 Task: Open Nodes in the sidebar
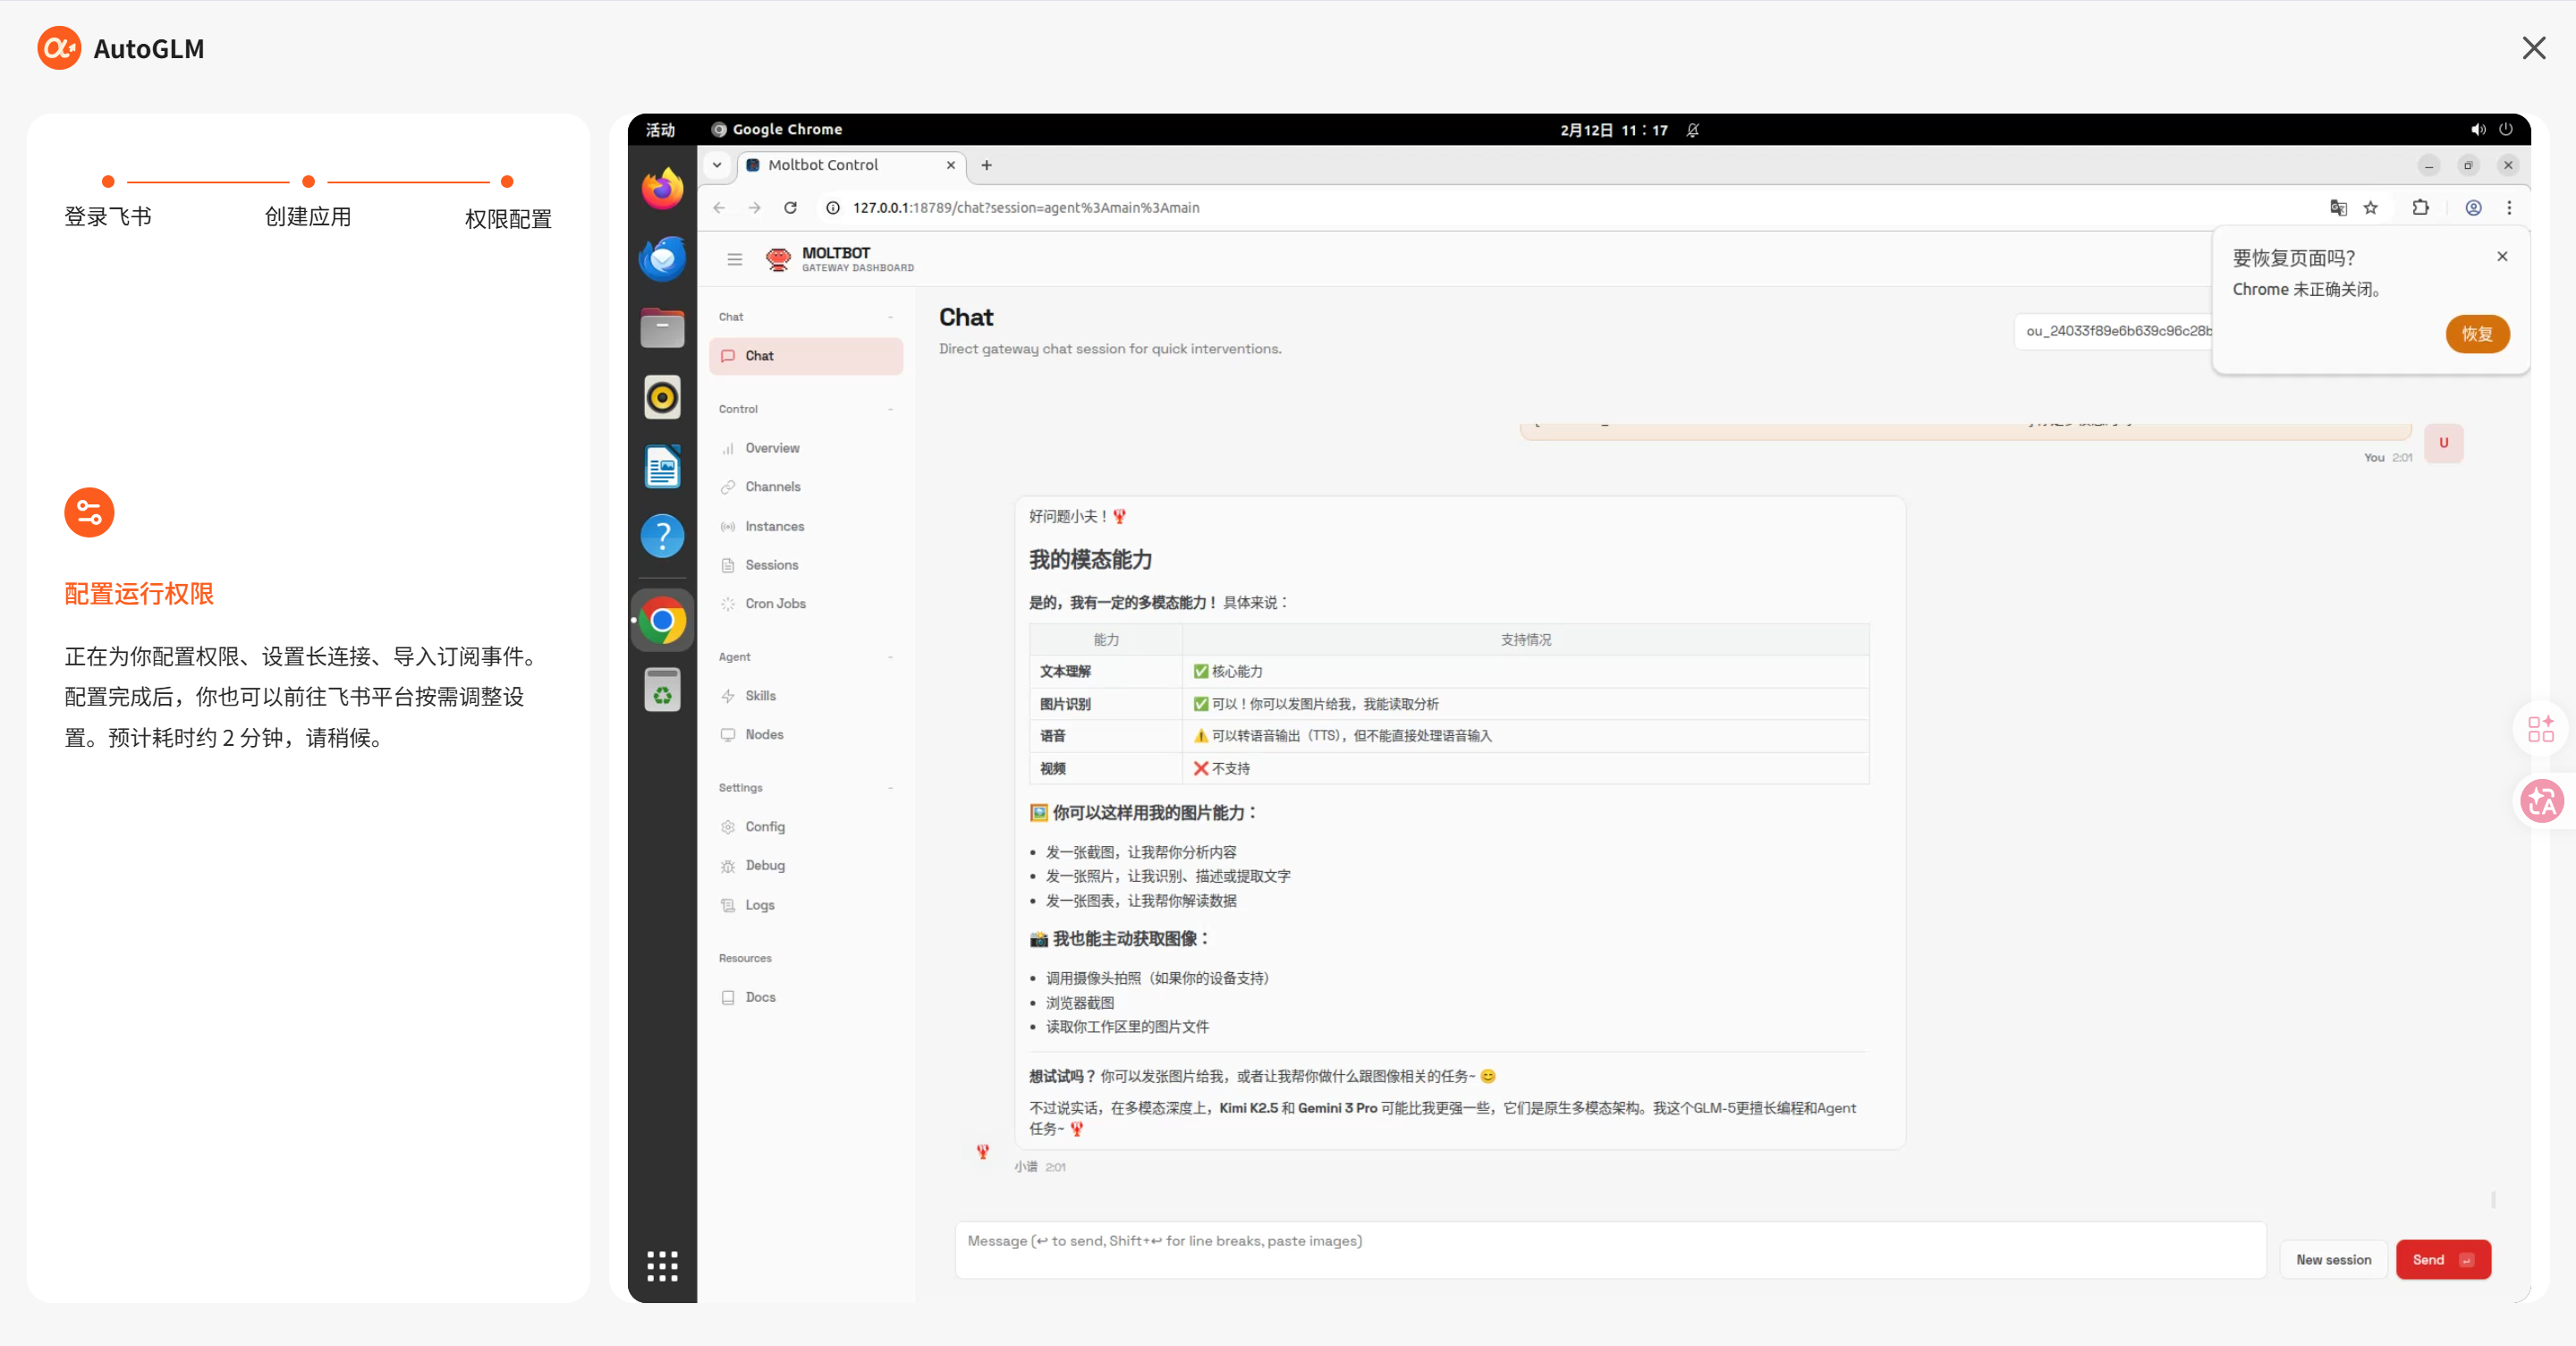(806, 735)
